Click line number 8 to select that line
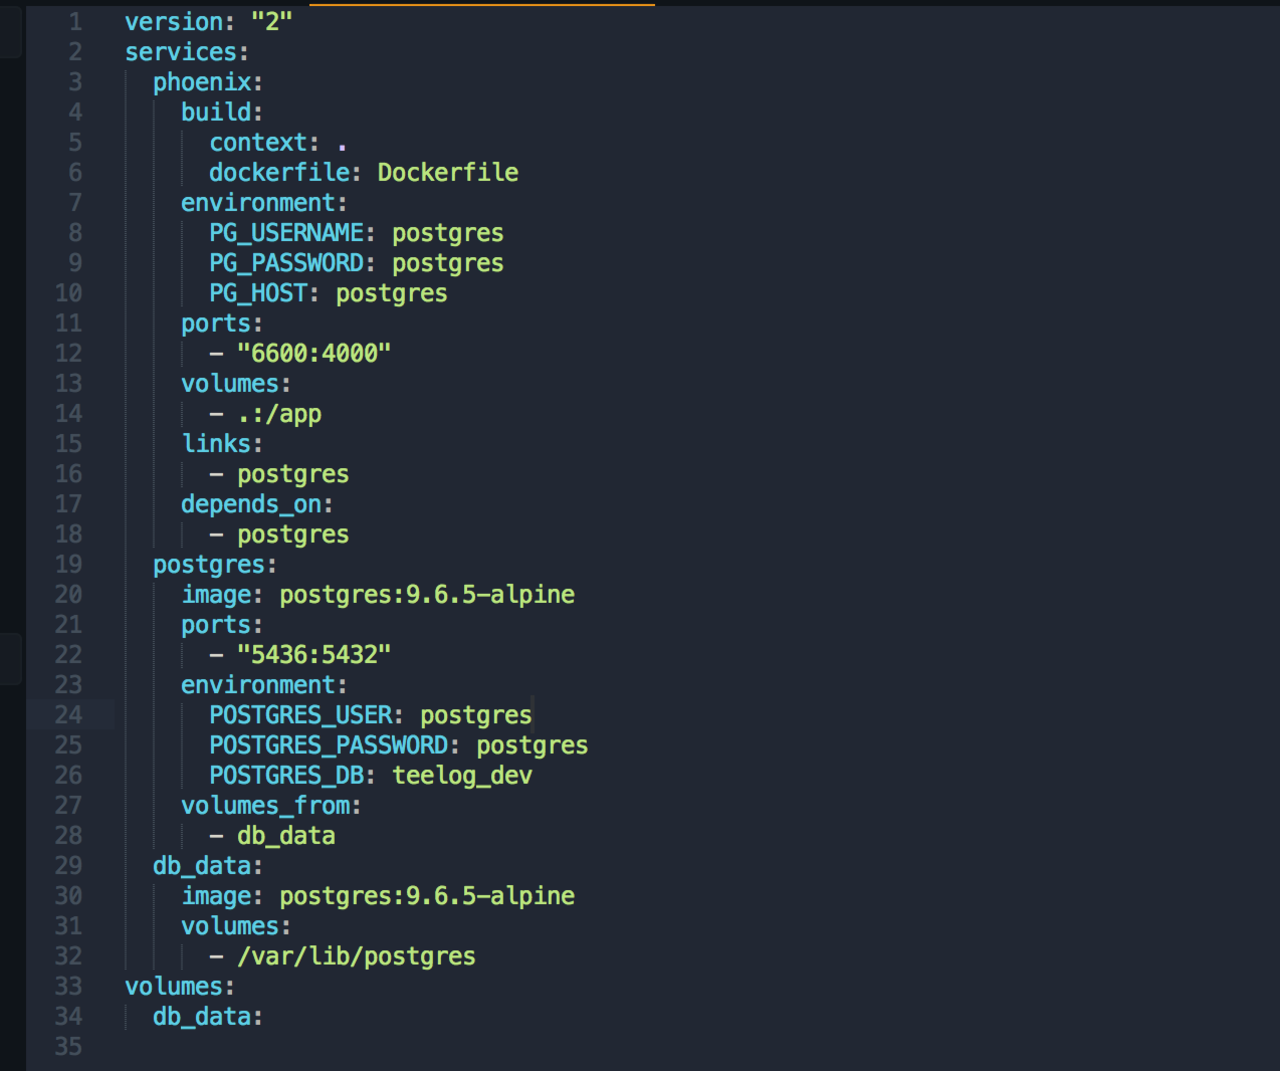The image size is (1280, 1071). pos(73,232)
